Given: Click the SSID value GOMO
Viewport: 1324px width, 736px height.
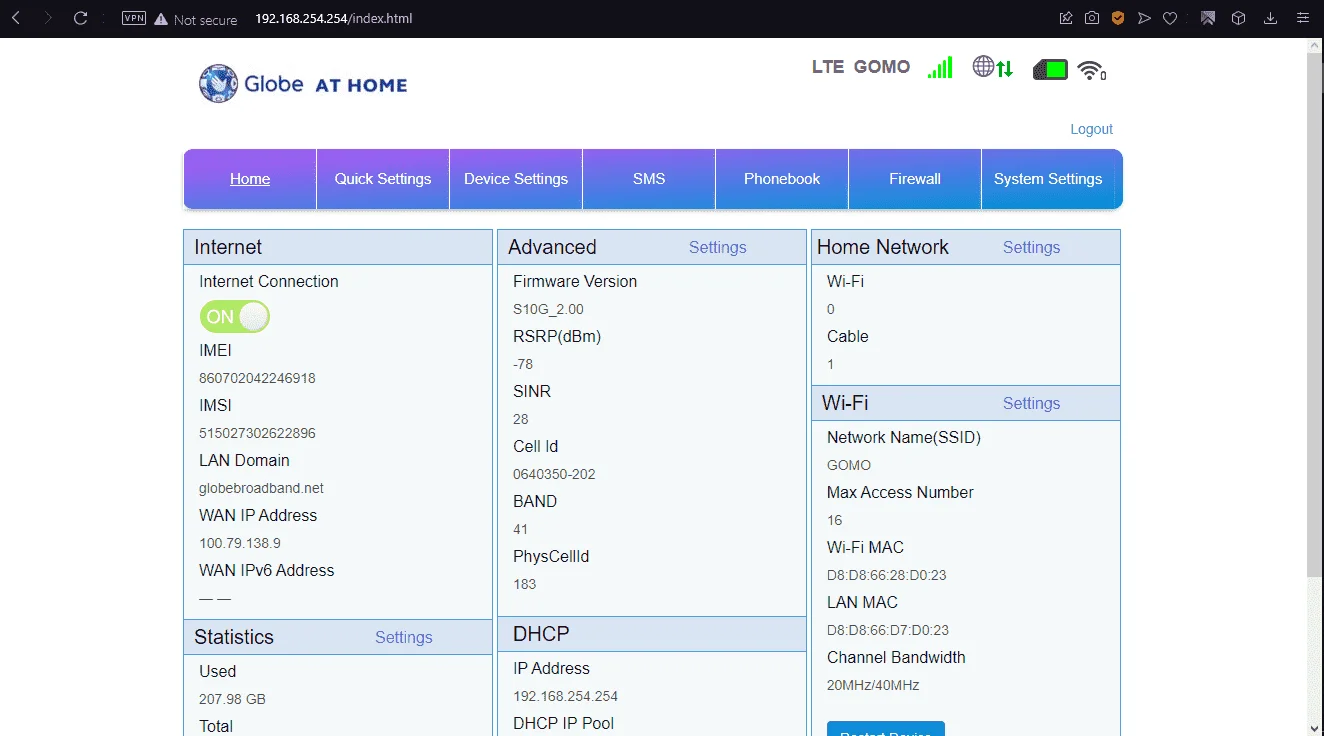Looking at the screenshot, I should pos(849,465).
